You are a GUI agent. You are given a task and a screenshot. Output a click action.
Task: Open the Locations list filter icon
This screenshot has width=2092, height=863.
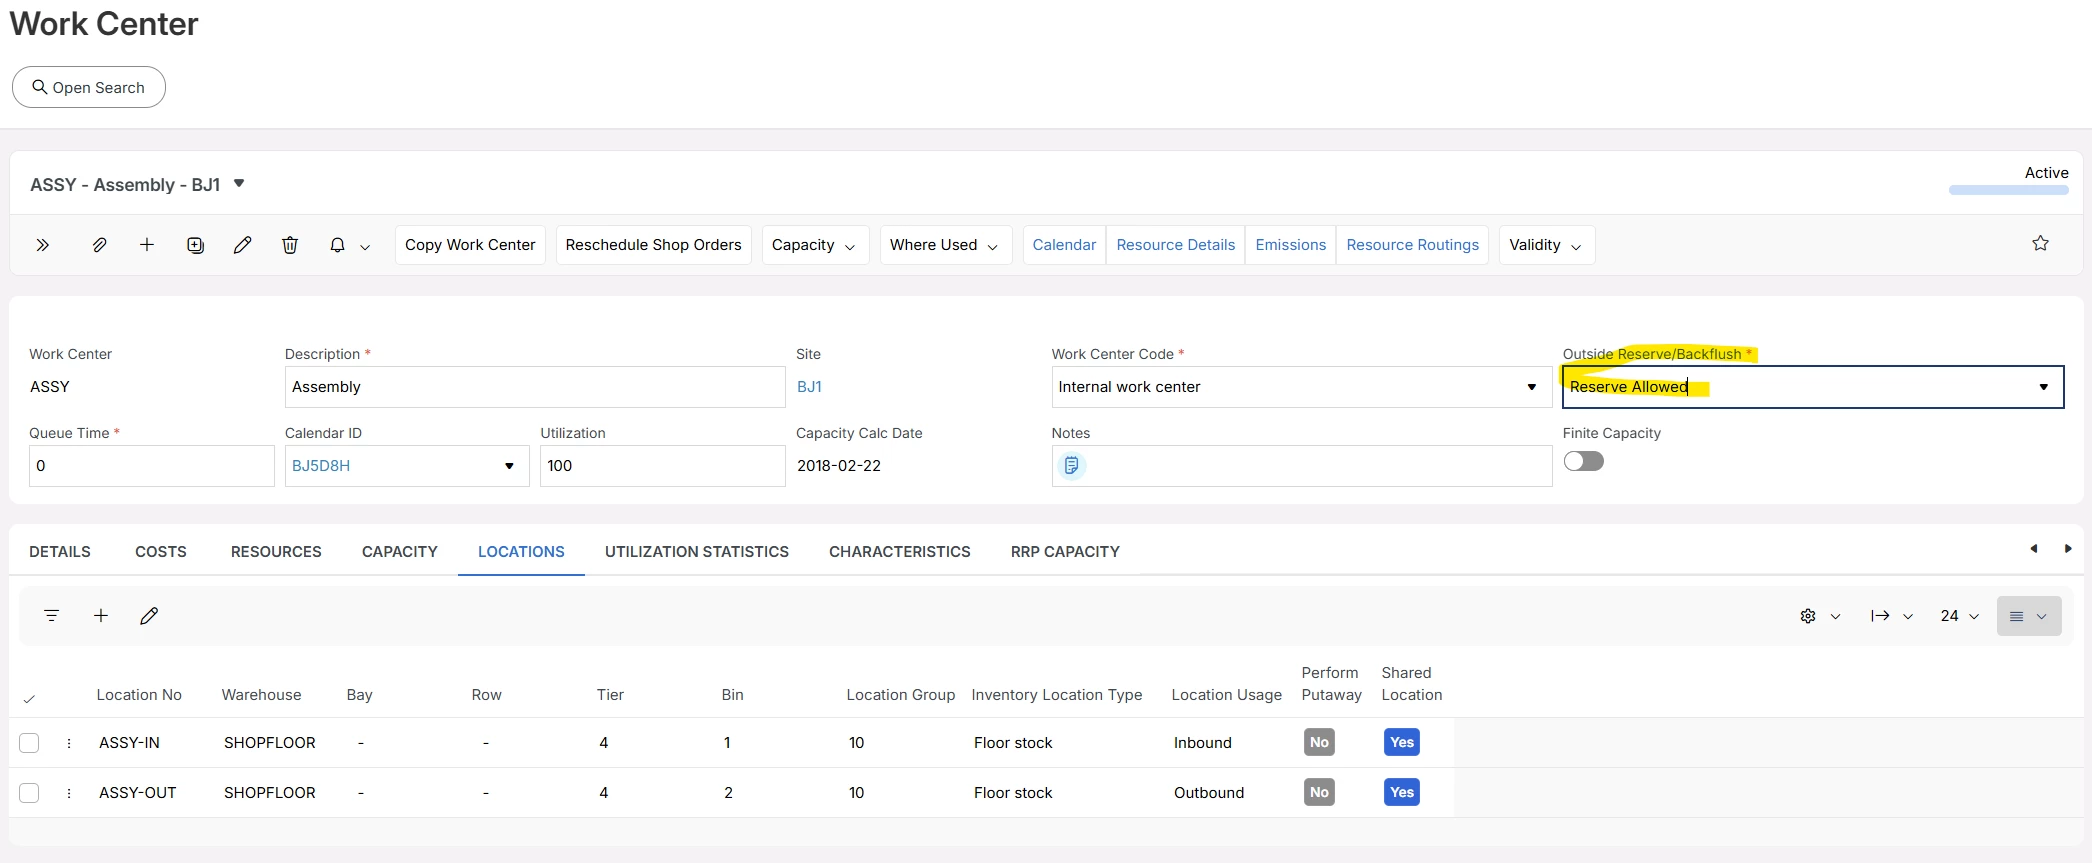[x=52, y=616]
